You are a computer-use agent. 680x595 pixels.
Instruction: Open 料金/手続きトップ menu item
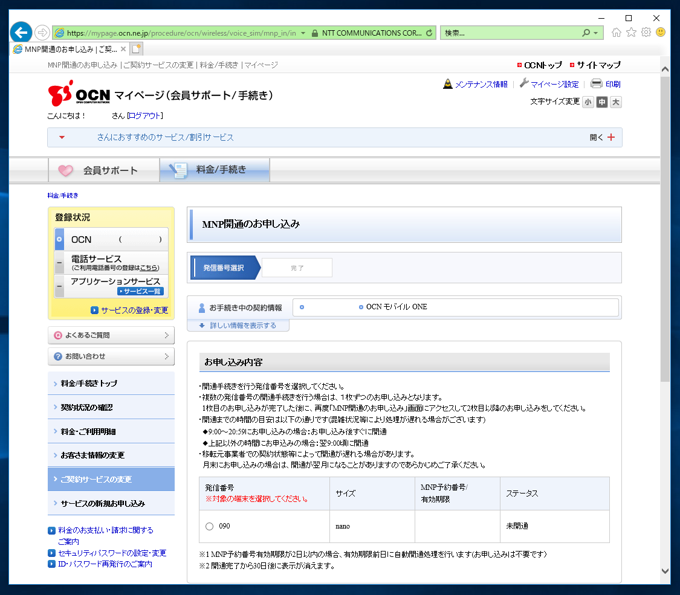tap(111, 383)
